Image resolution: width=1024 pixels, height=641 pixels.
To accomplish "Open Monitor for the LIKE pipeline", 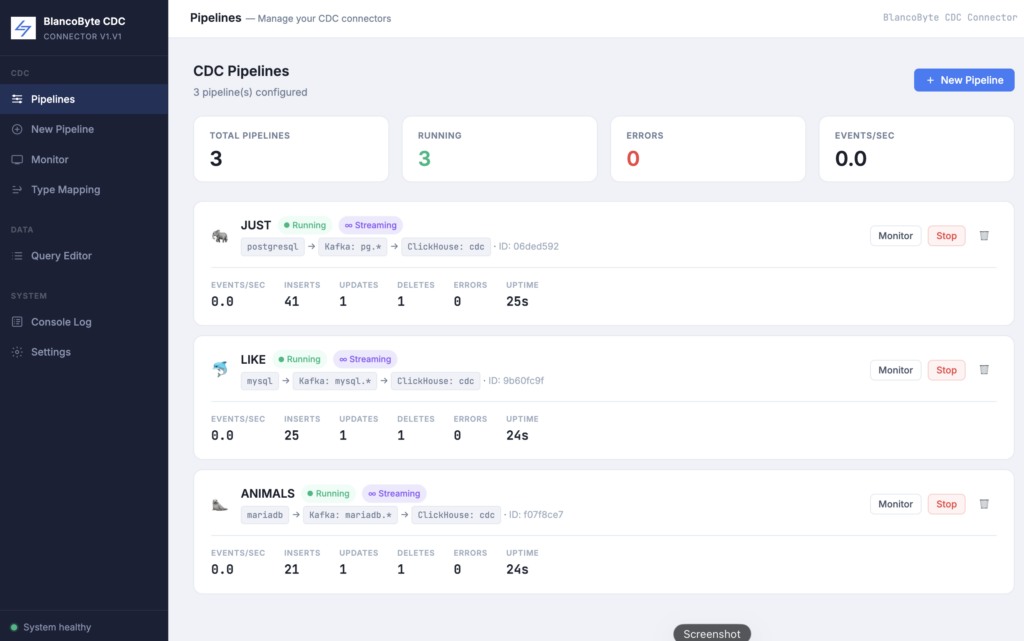I will (x=895, y=370).
